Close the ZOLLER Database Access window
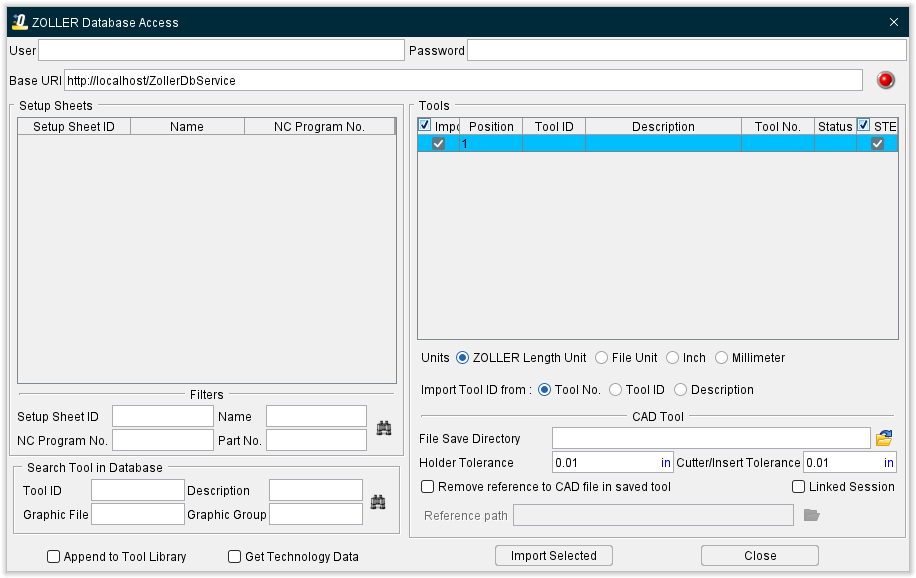 point(894,22)
